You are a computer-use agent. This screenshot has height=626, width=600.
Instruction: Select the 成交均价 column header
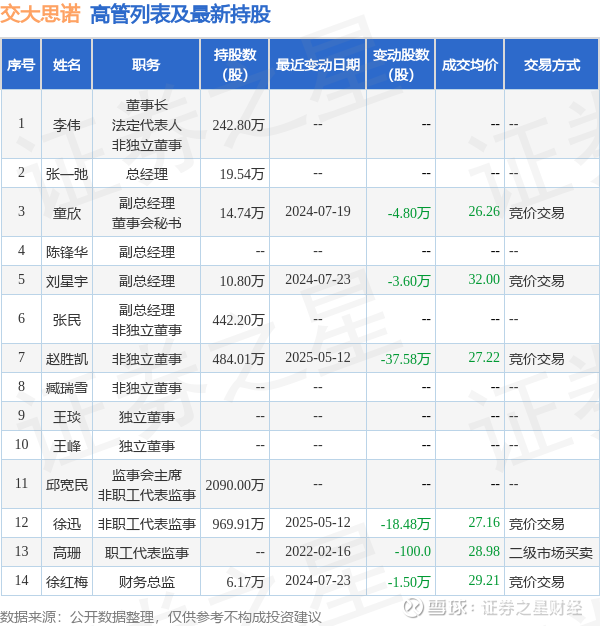pos(470,64)
